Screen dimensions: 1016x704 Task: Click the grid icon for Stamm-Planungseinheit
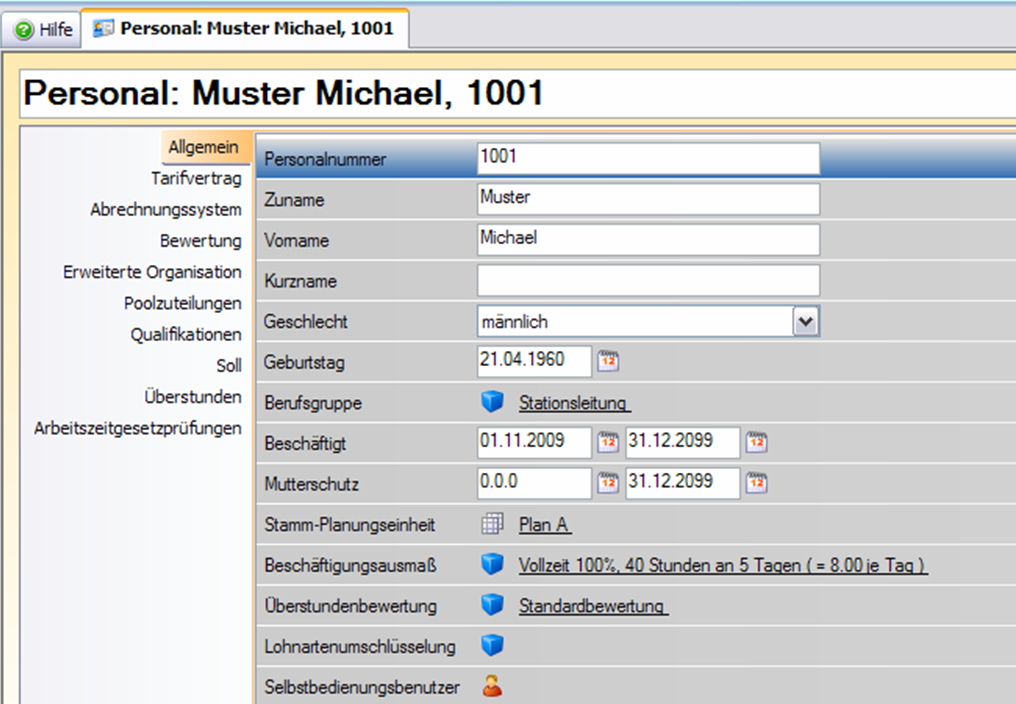pyautogui.click(x=491, y=525)
